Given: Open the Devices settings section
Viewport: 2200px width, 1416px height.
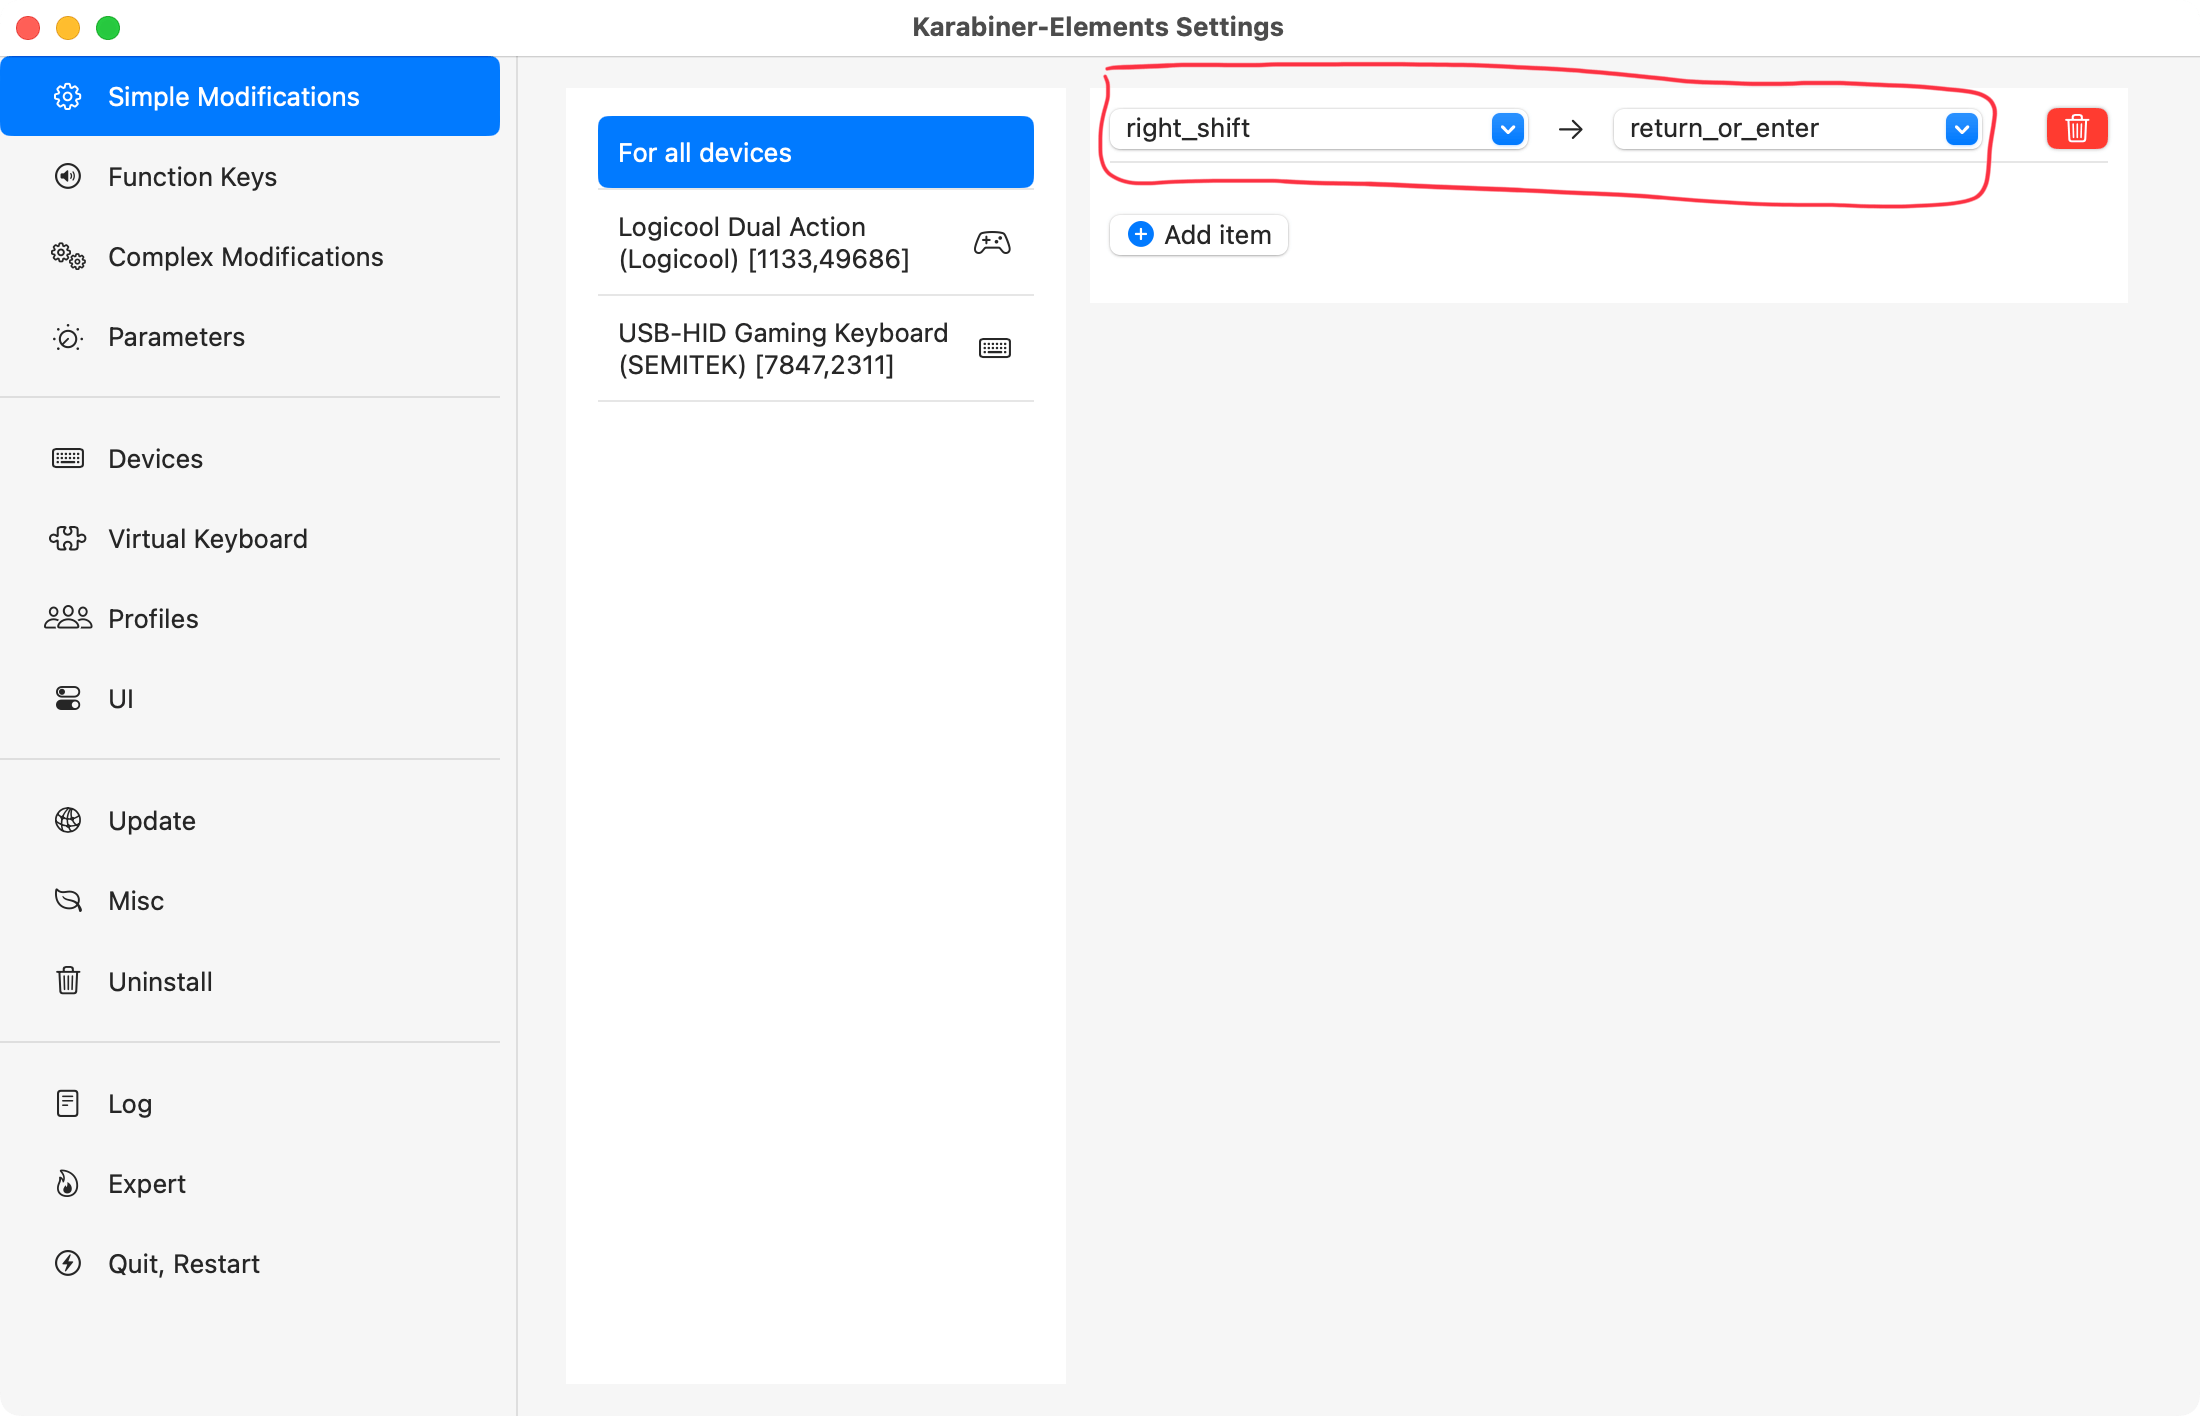Looking at the screenshot, I should click(x=155, y=459).
